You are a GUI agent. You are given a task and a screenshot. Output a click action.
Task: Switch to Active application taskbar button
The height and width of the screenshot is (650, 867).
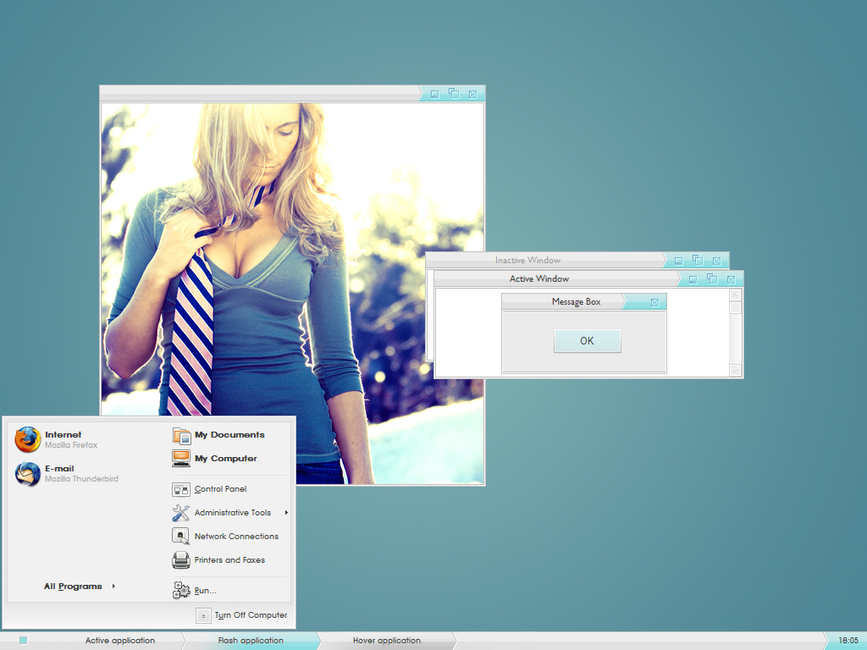pos(120,641)
